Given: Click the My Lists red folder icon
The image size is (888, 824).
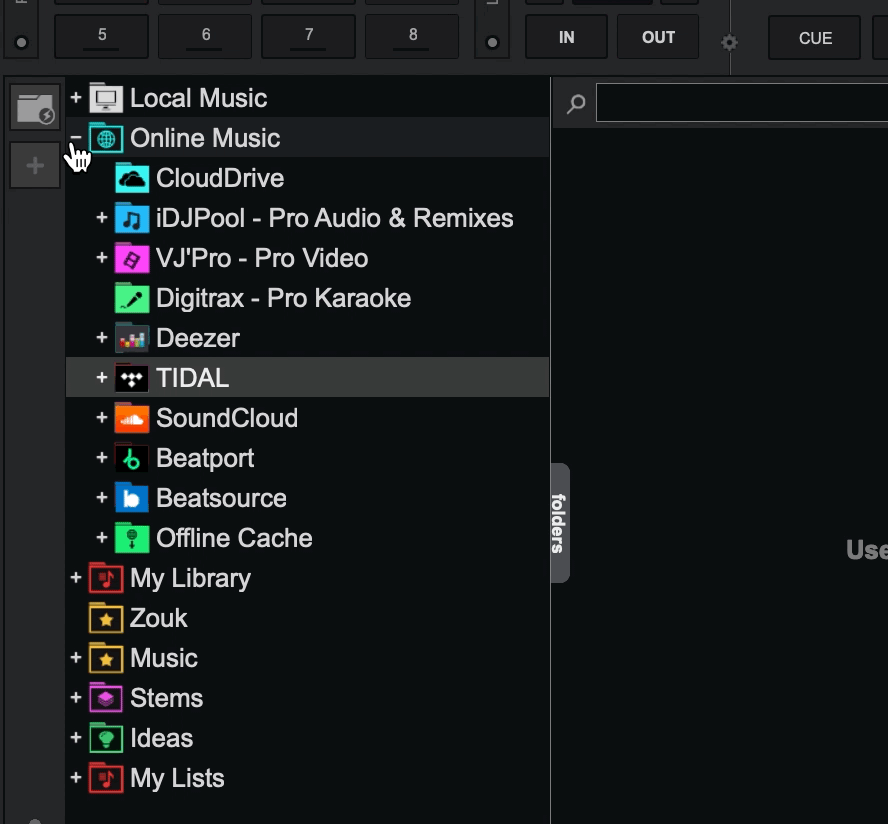Looking at the screenshot, I should point(106,779).
